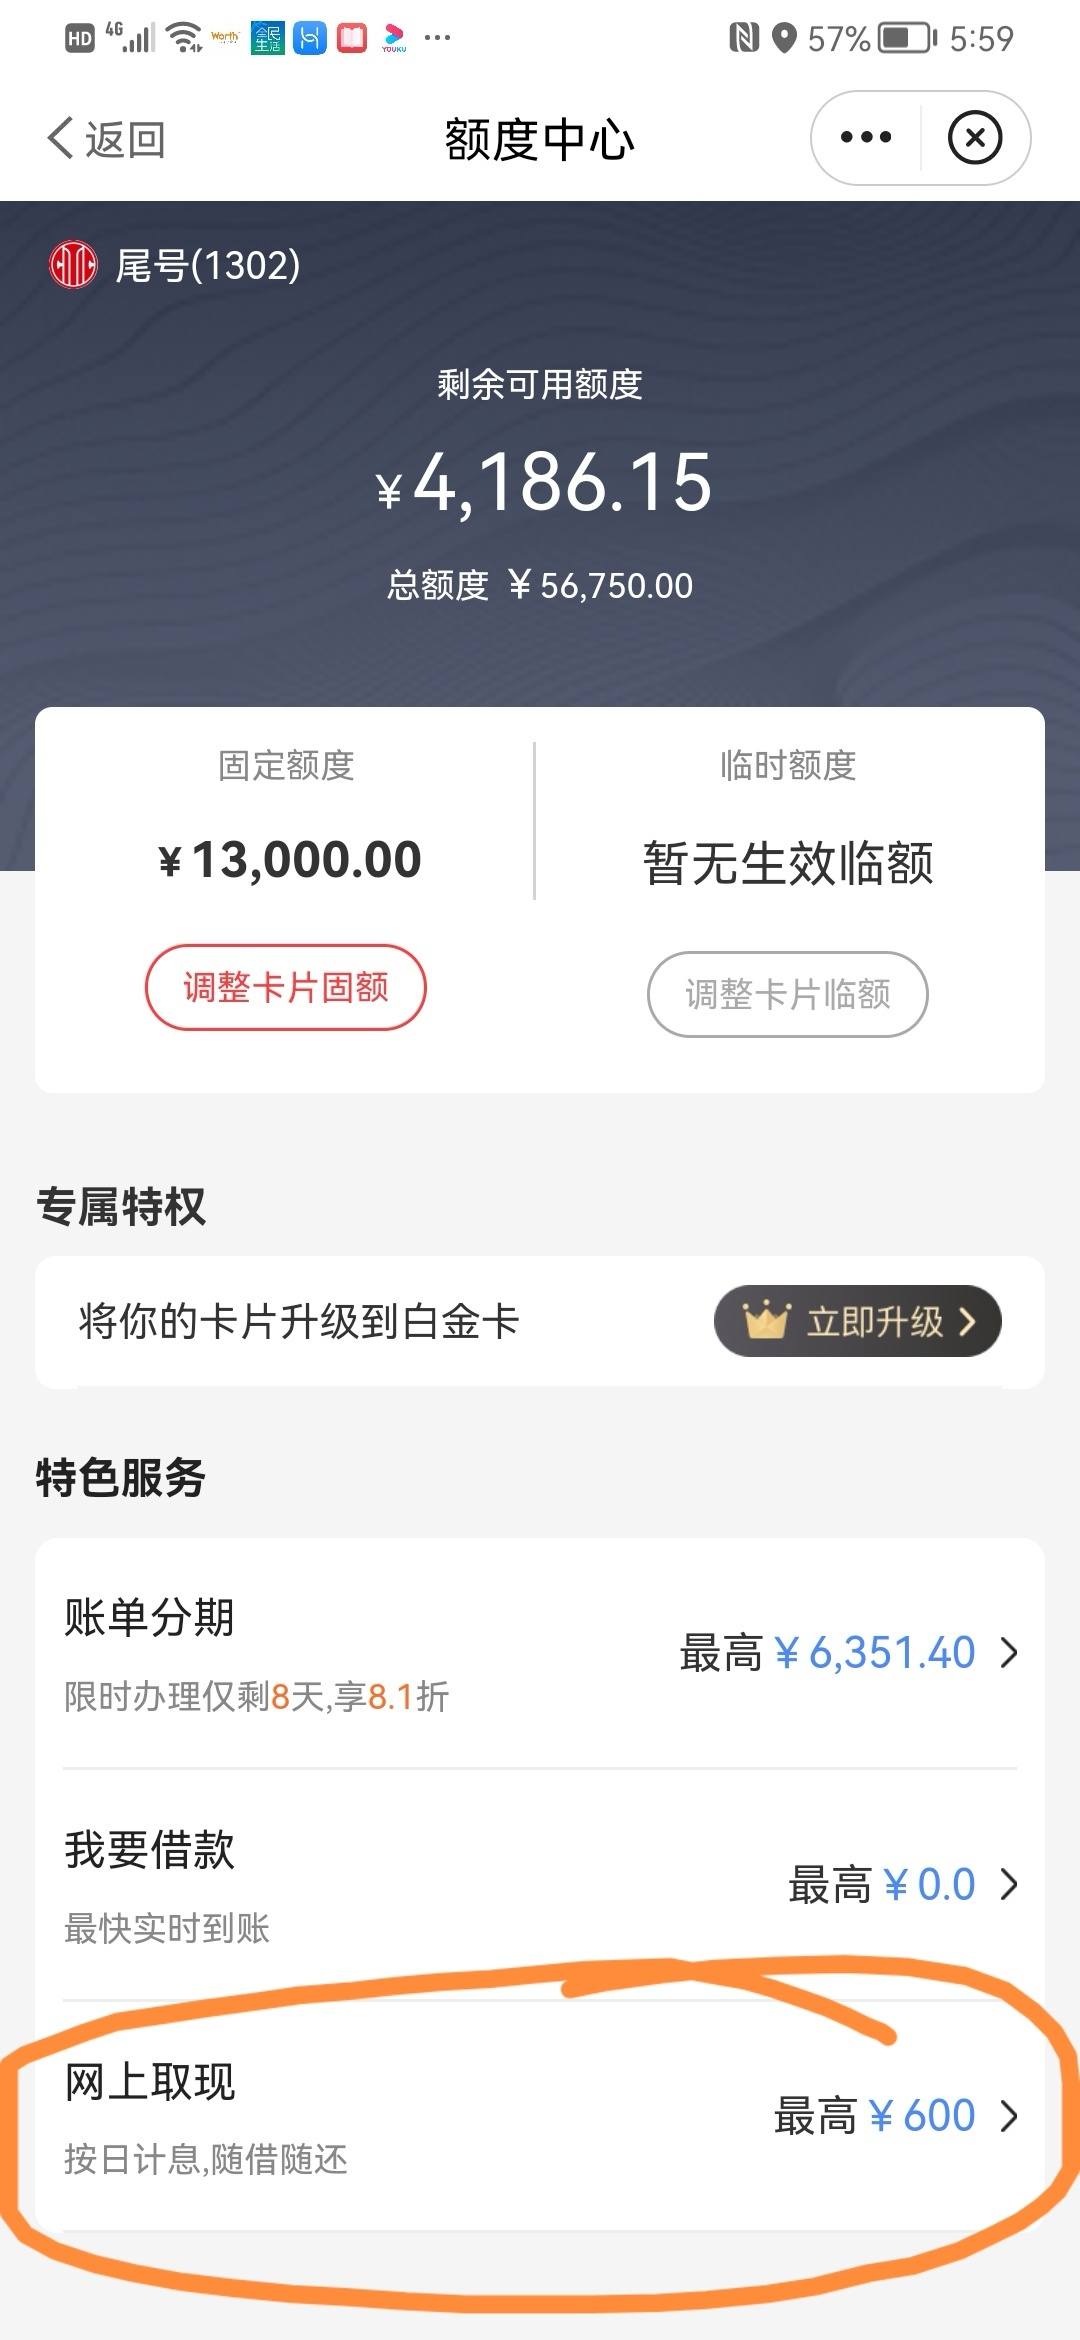Open the Youku notification icon in status bar
Image resolution: width=1080 pixels, height=2340 pixels.
(x=394, y=38)
